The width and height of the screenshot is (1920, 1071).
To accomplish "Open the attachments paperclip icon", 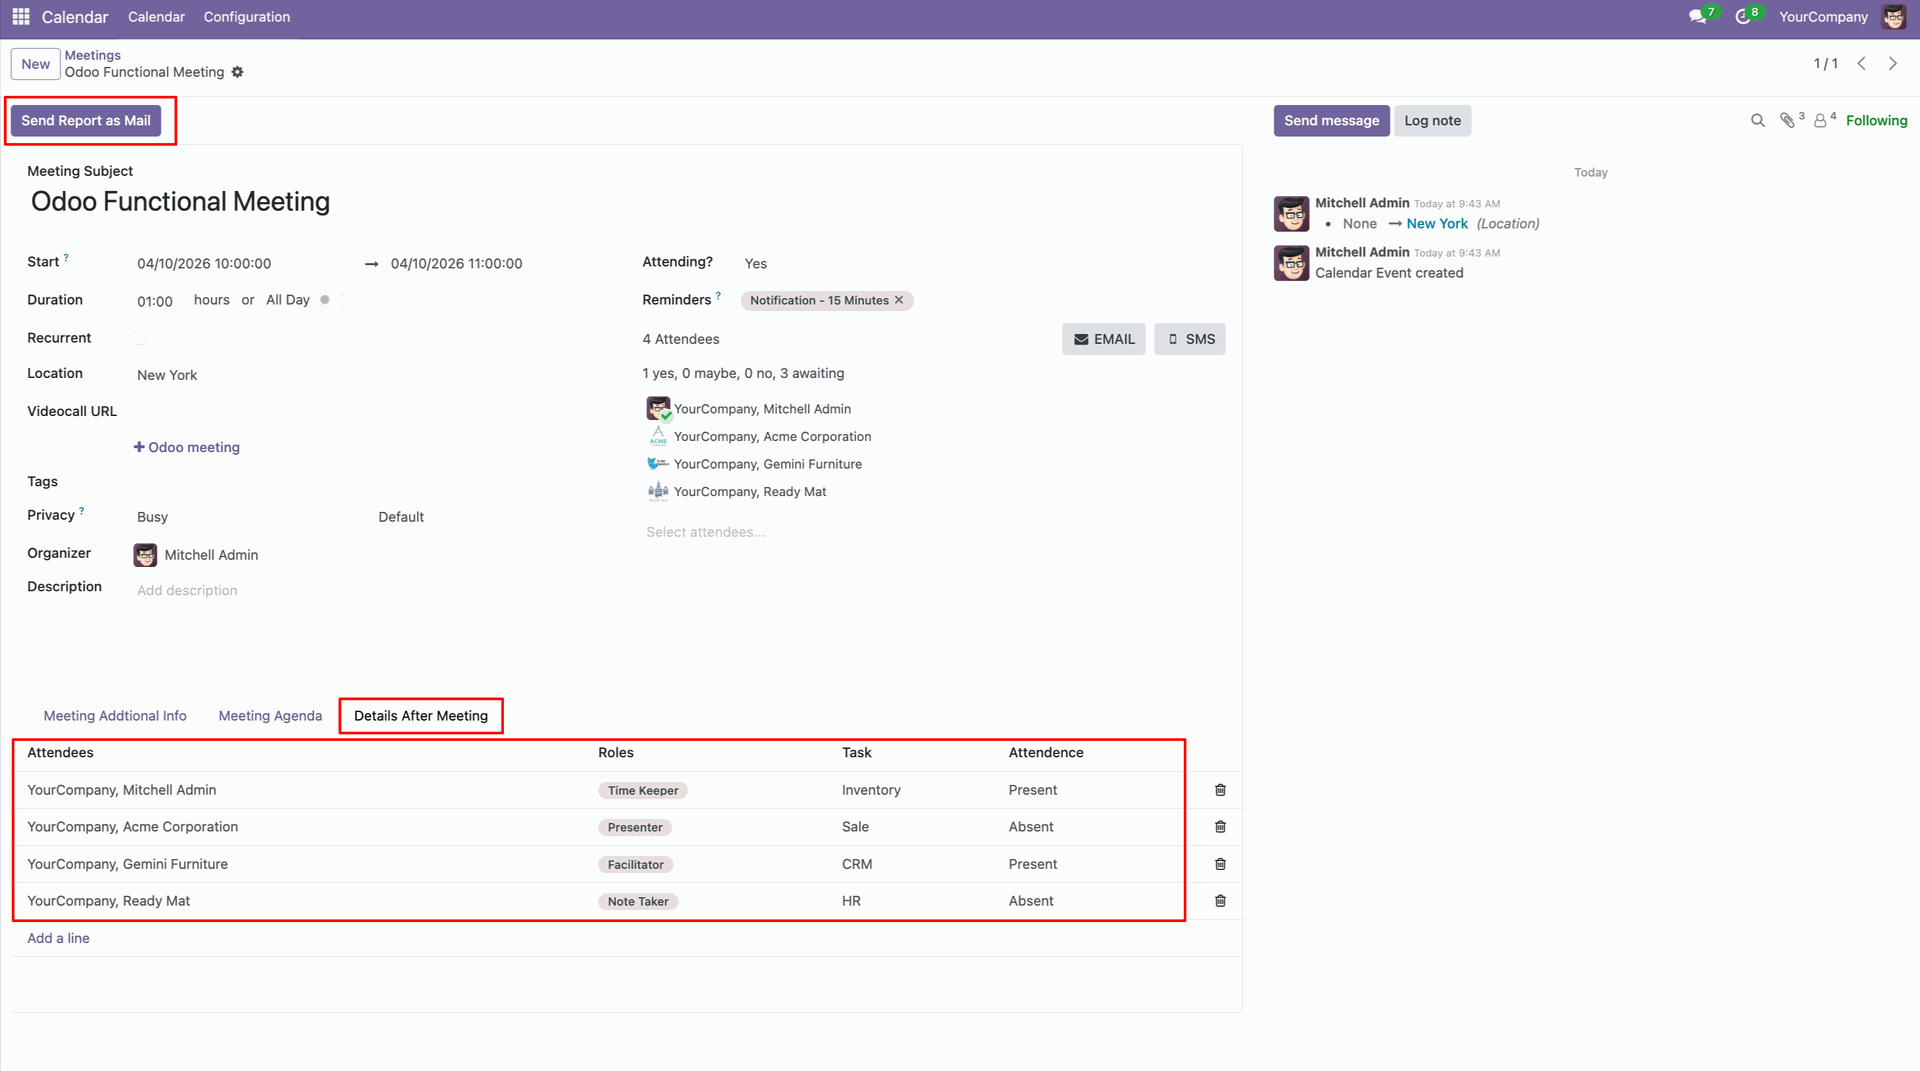I will click(x=1787, y=121).
